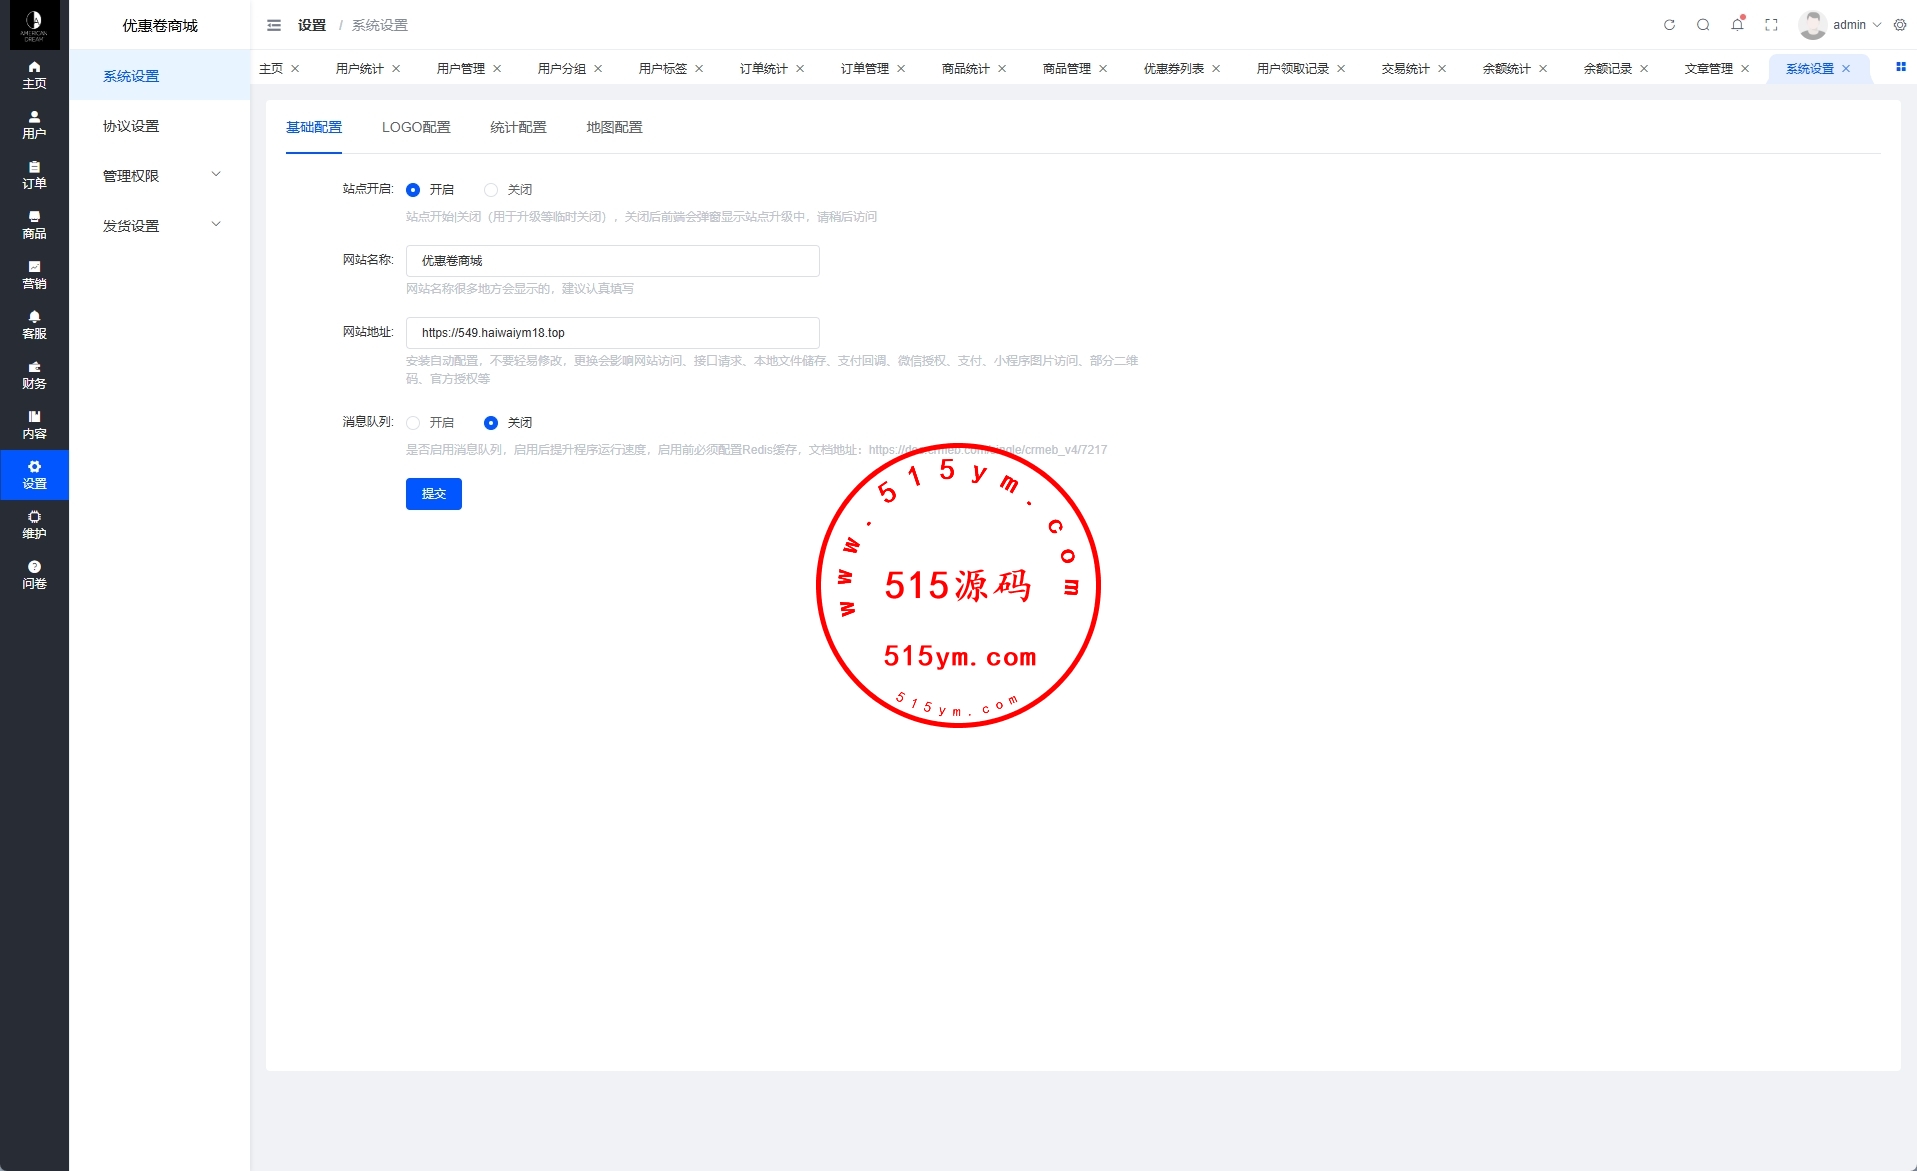Switch to the 地图配置 tab
Screen dimensions: 1917x1171
[x=614, y=128]
